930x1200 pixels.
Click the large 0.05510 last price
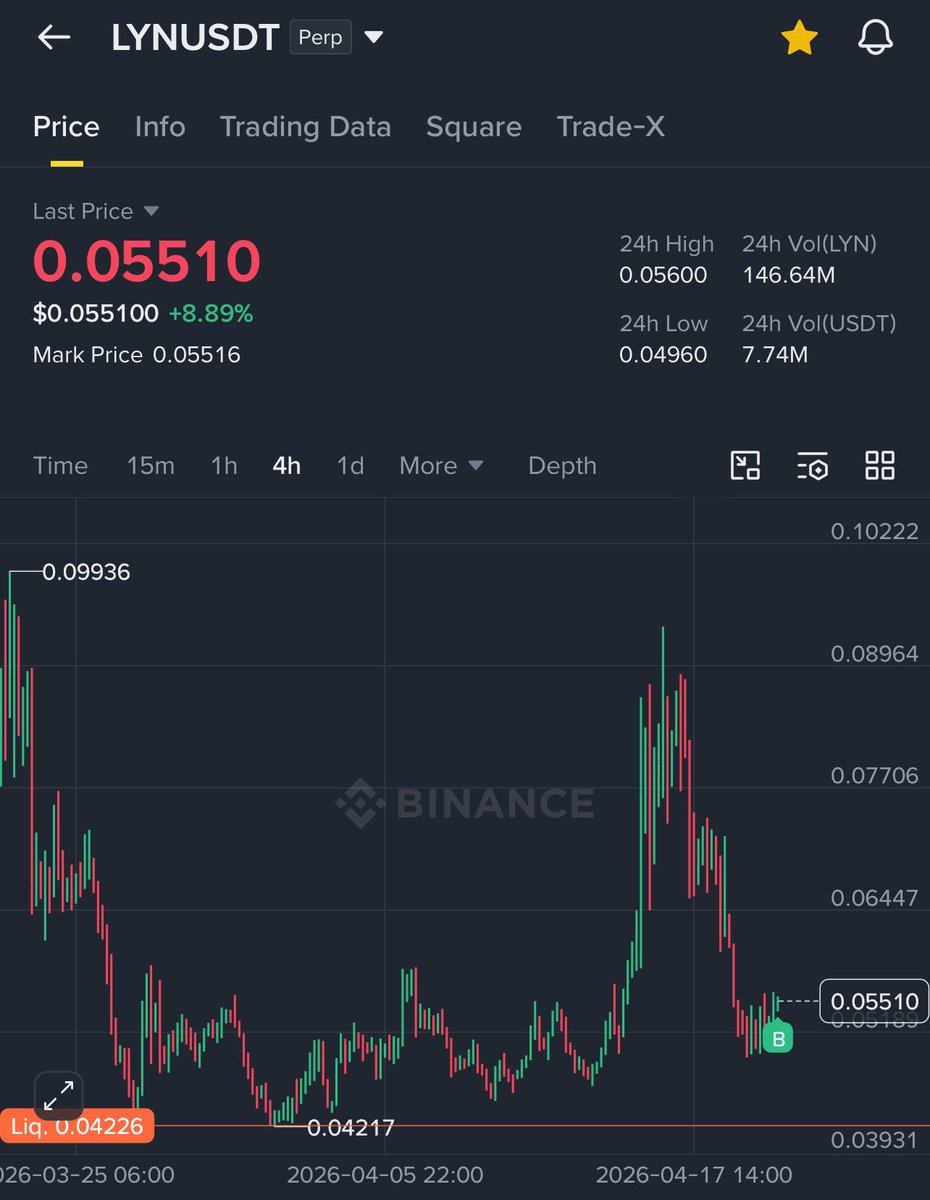click(x=147, y=261)
